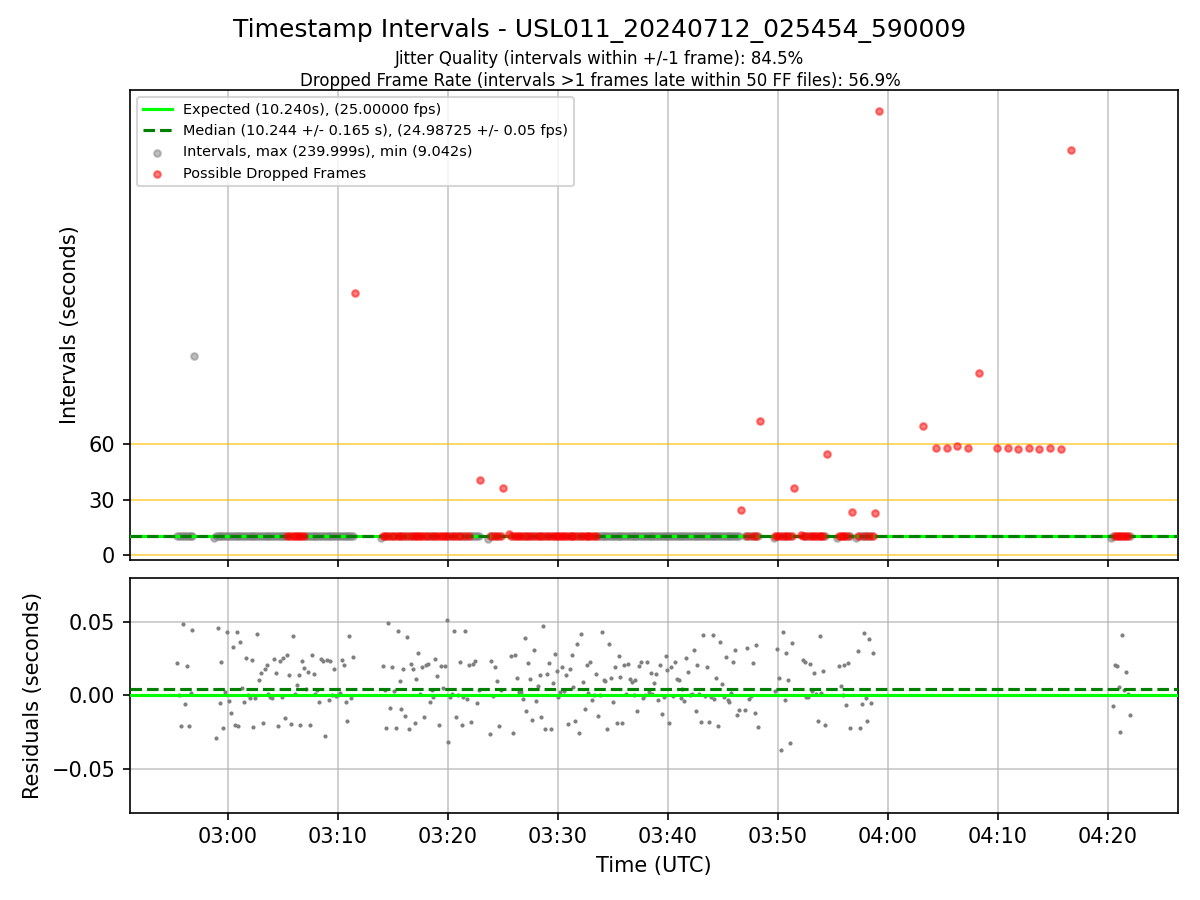
Task: Click the solid green line sample in legend
Action: click(x=159, y=109)
